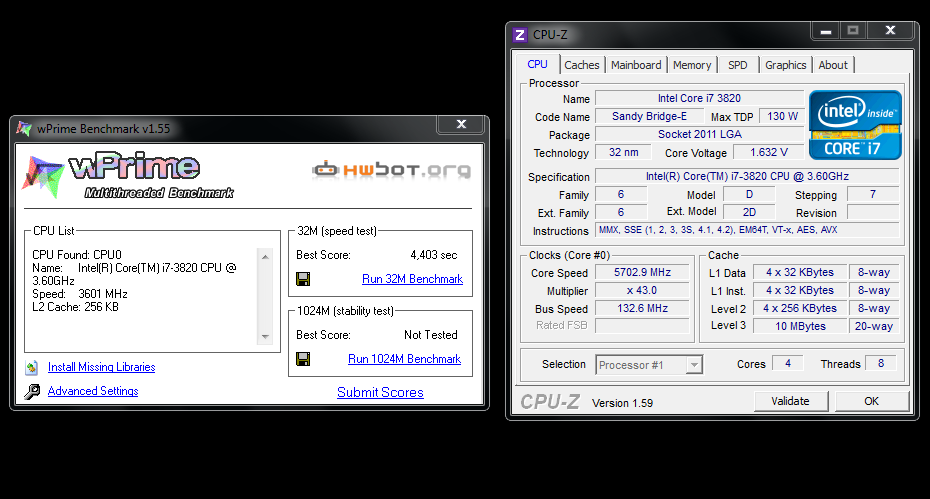The height and width of the screenshot is (499, 930).
Task: Click the L2 Cache: 256 KB line
Action: click(75, 307)
